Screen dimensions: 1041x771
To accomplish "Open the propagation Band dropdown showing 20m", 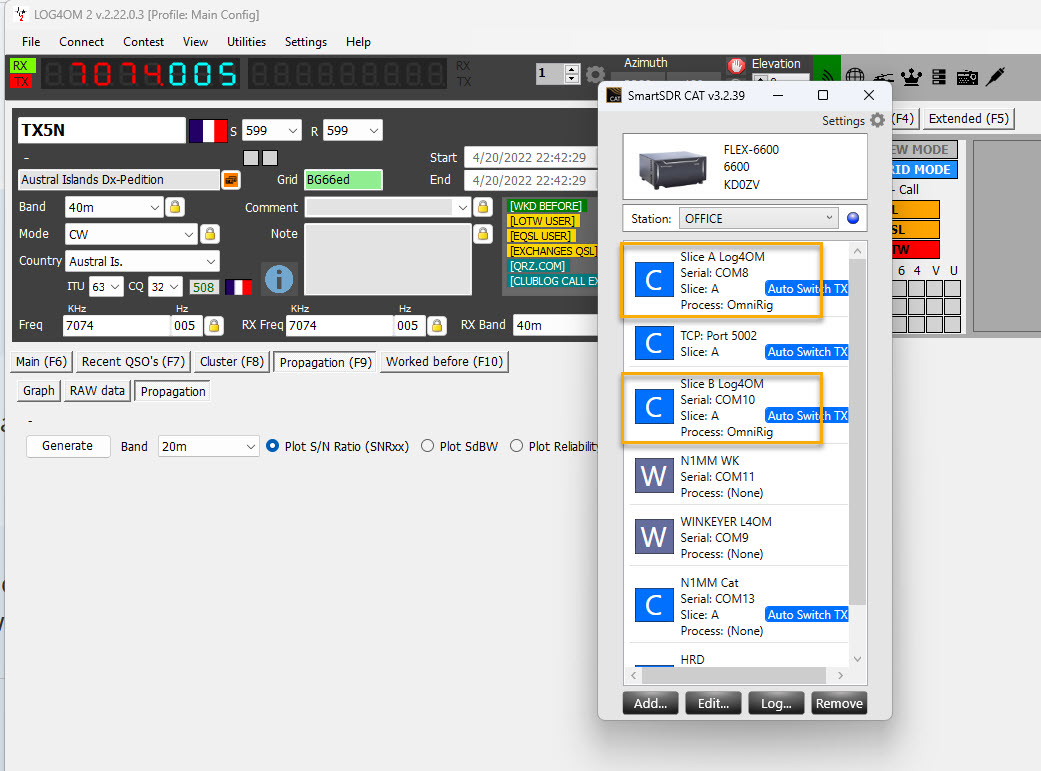I will pos(208,446).
